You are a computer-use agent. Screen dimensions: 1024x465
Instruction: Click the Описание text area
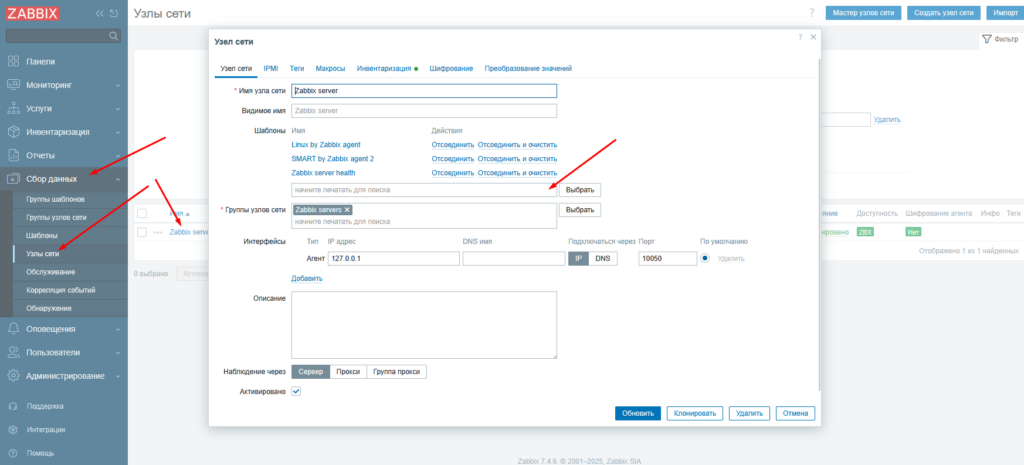pos(423,324)
